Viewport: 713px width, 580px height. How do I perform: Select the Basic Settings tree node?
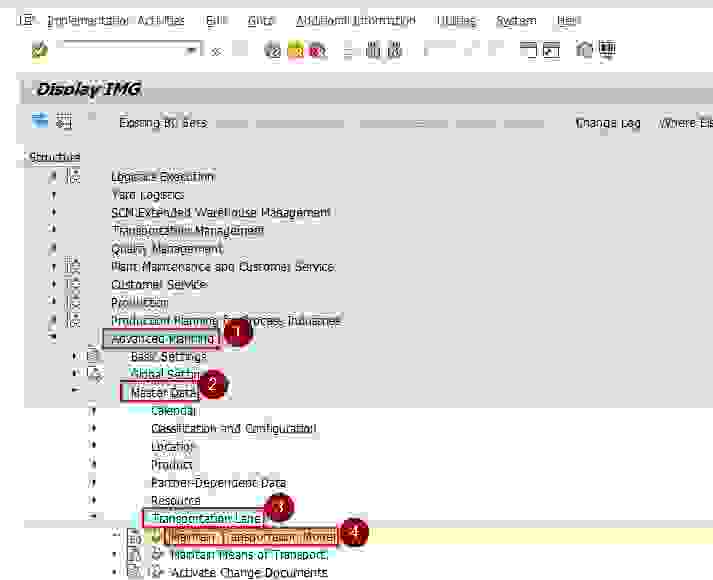[168, 356]
